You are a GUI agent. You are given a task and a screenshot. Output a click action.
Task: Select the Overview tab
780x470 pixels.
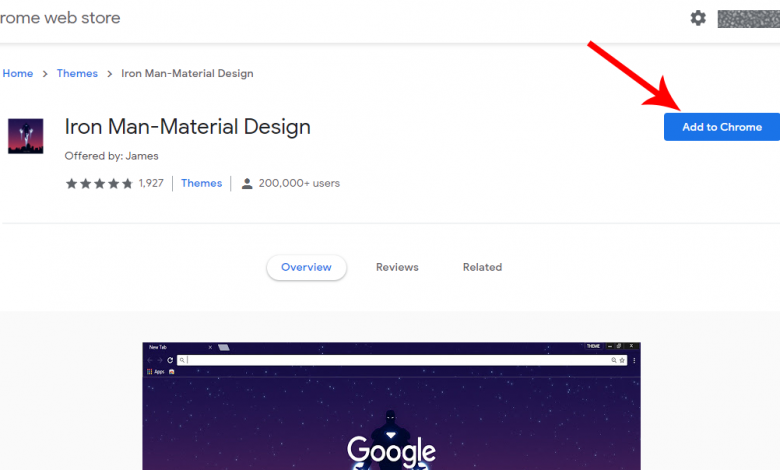[306, 268]
